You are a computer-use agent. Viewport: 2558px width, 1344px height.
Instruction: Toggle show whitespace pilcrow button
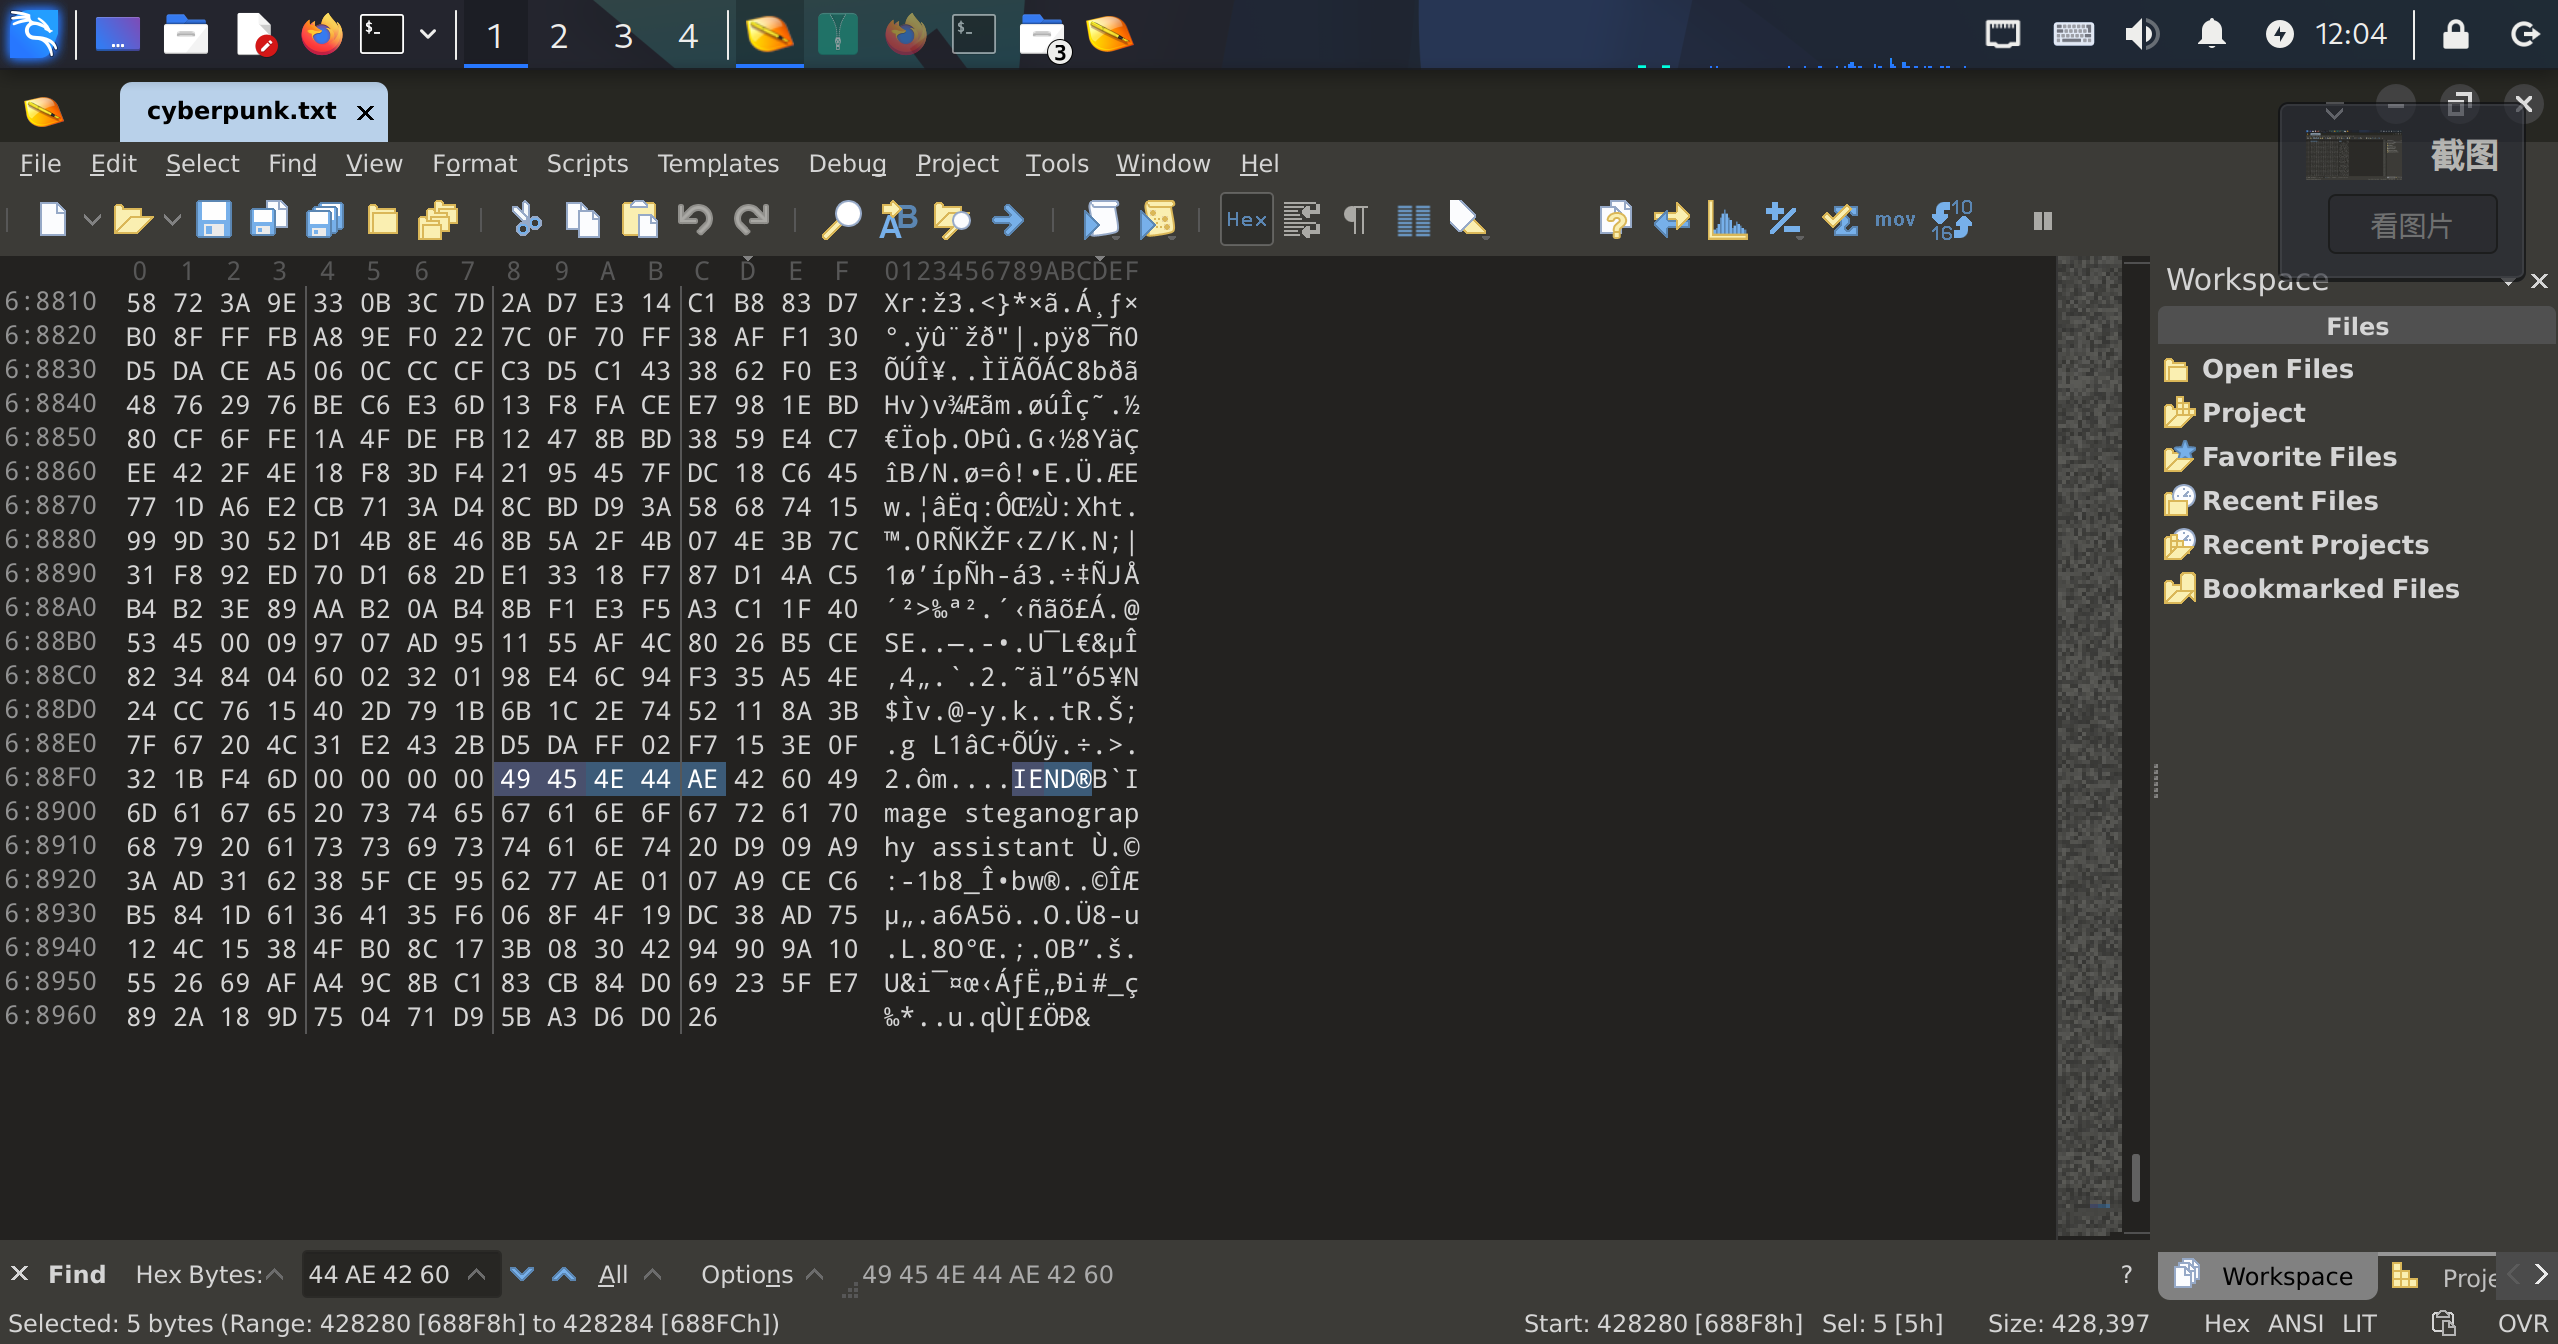(x=1356, y=219)
